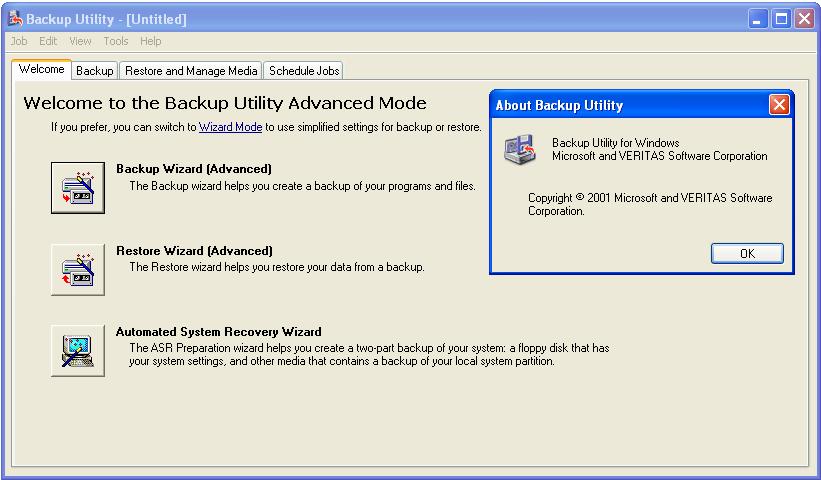
Task: Follow the Wizard Mode link
Action: click(230, 127)
